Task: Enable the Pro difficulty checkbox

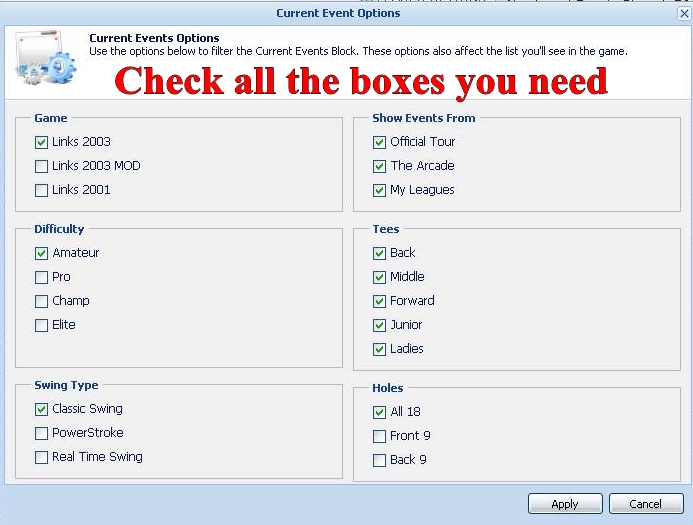Action: pyautogui.click(x=41, y=278)
